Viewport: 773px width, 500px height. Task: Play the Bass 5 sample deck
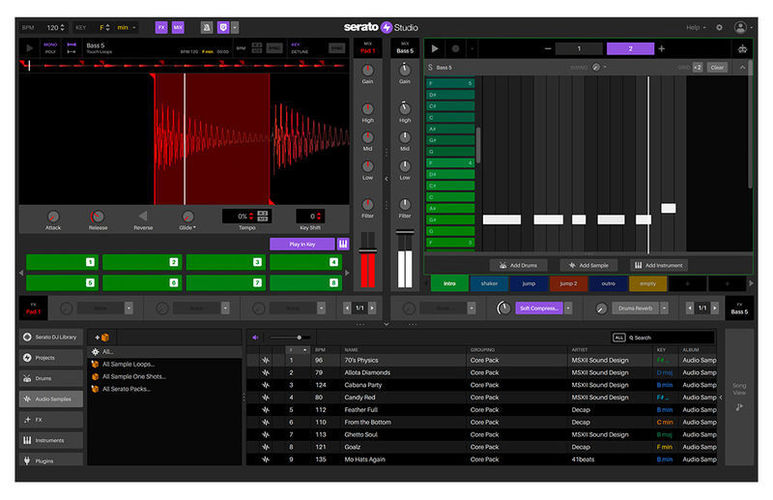30,48
